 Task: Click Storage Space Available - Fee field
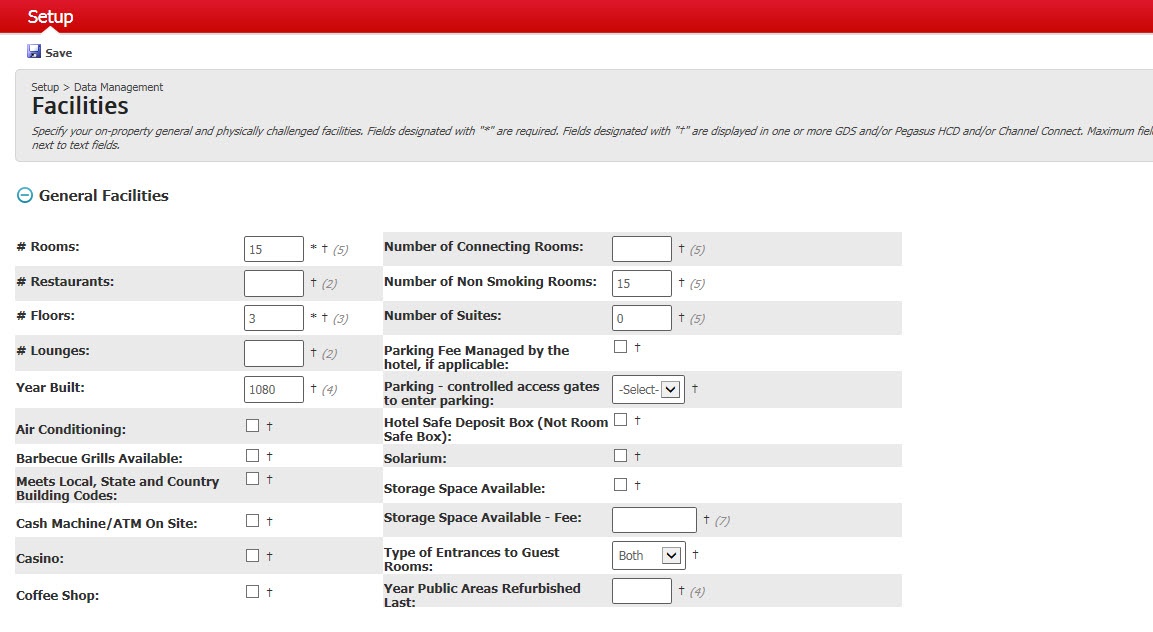pos(654,519)
